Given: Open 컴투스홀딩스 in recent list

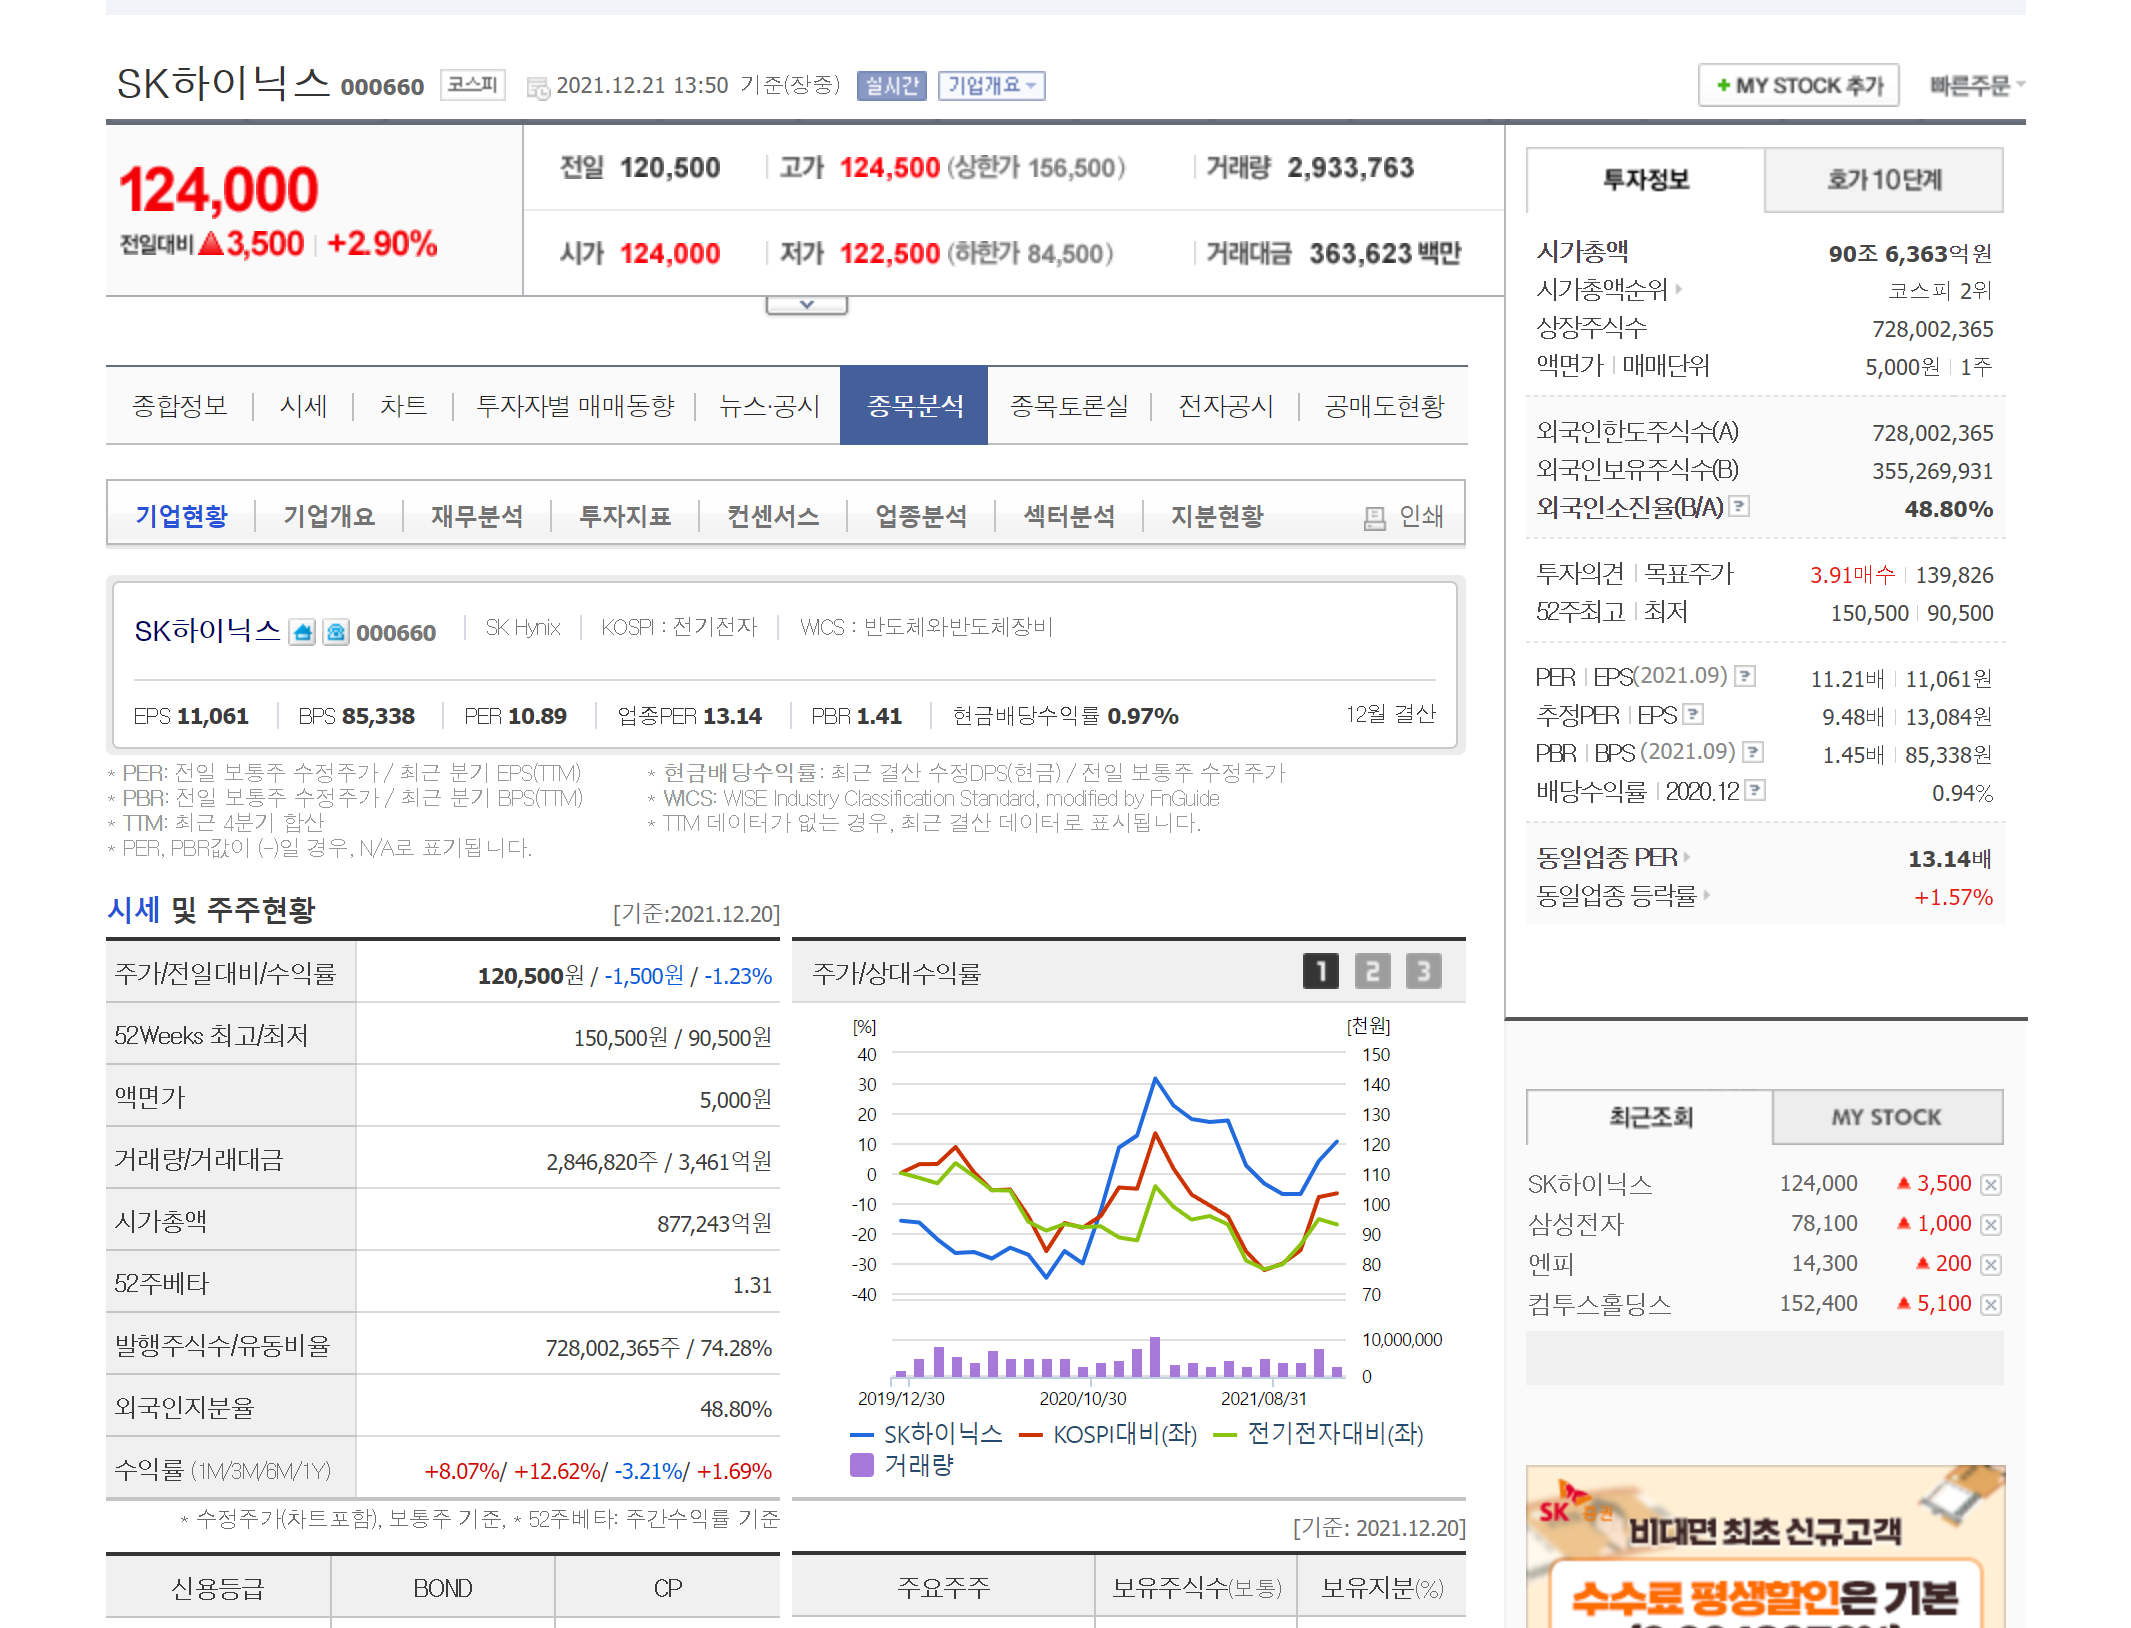Looking at the screenshot, I should pos(1600,1304).
